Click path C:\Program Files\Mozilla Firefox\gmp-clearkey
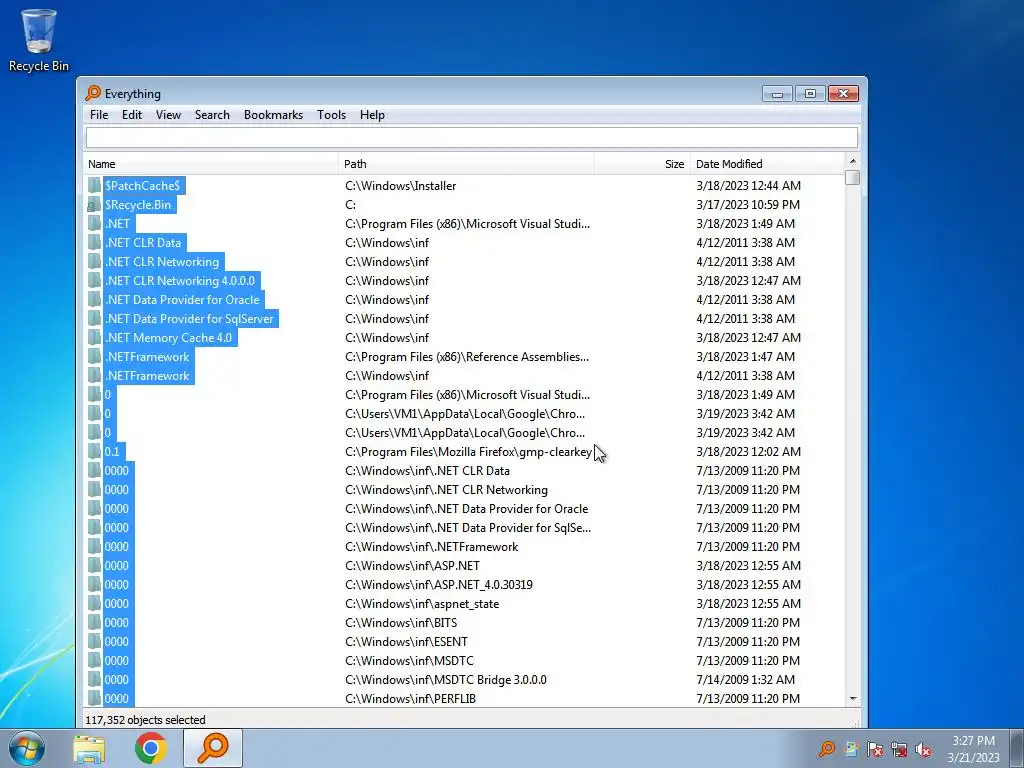Screen dimensions: 1024x768 point(468,451)
